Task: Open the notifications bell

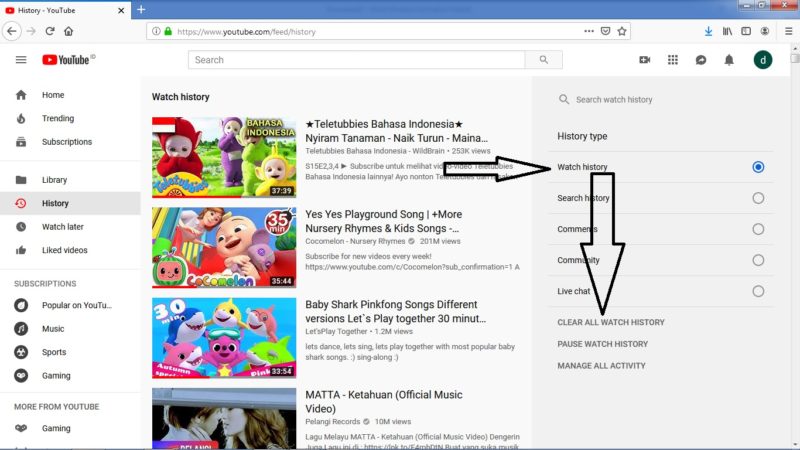Action: pos(729,60)
